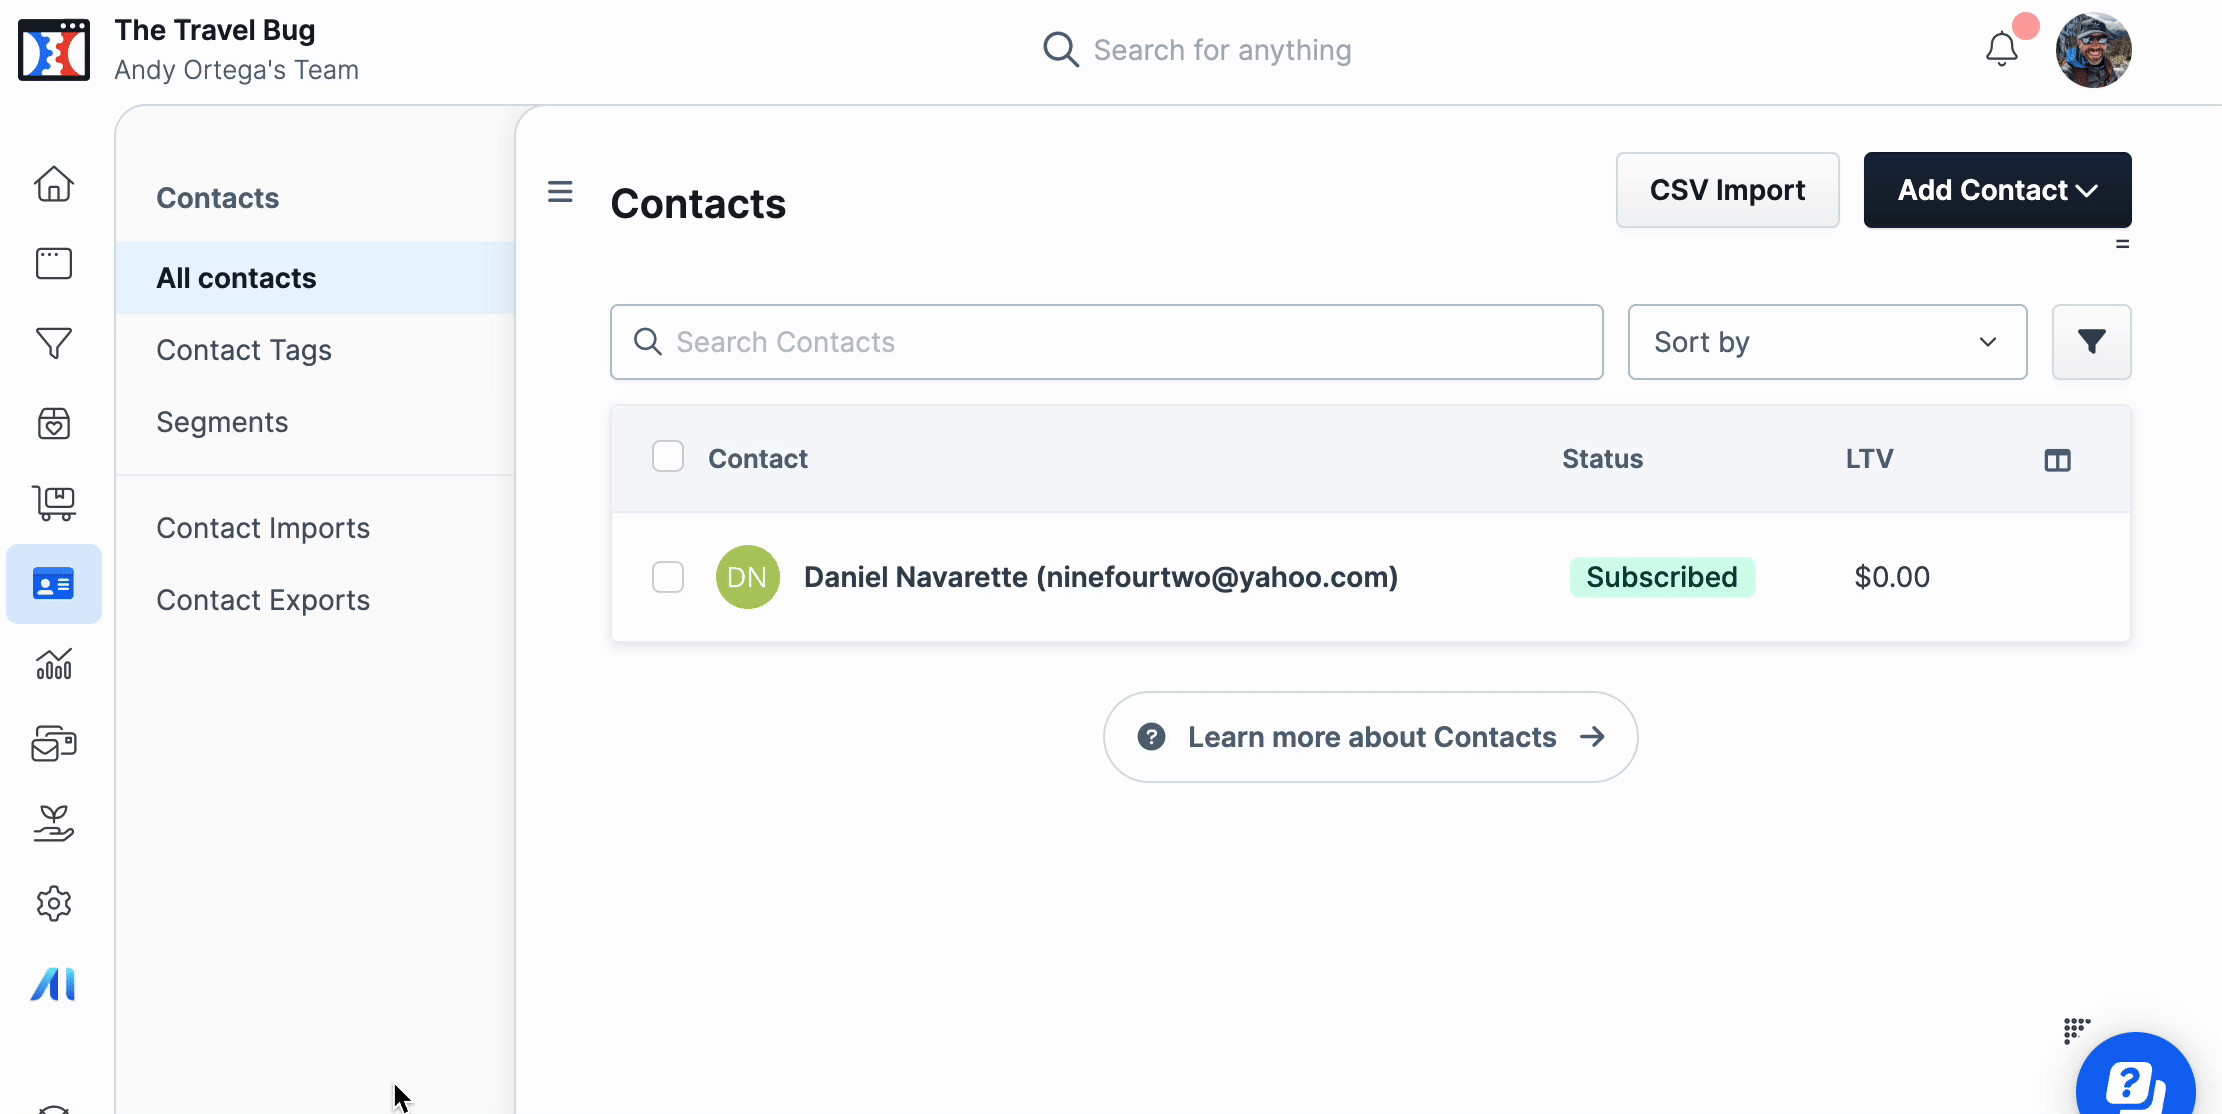
Task: Open the user profile avatar menu
Action: [x=2093, y=50]
